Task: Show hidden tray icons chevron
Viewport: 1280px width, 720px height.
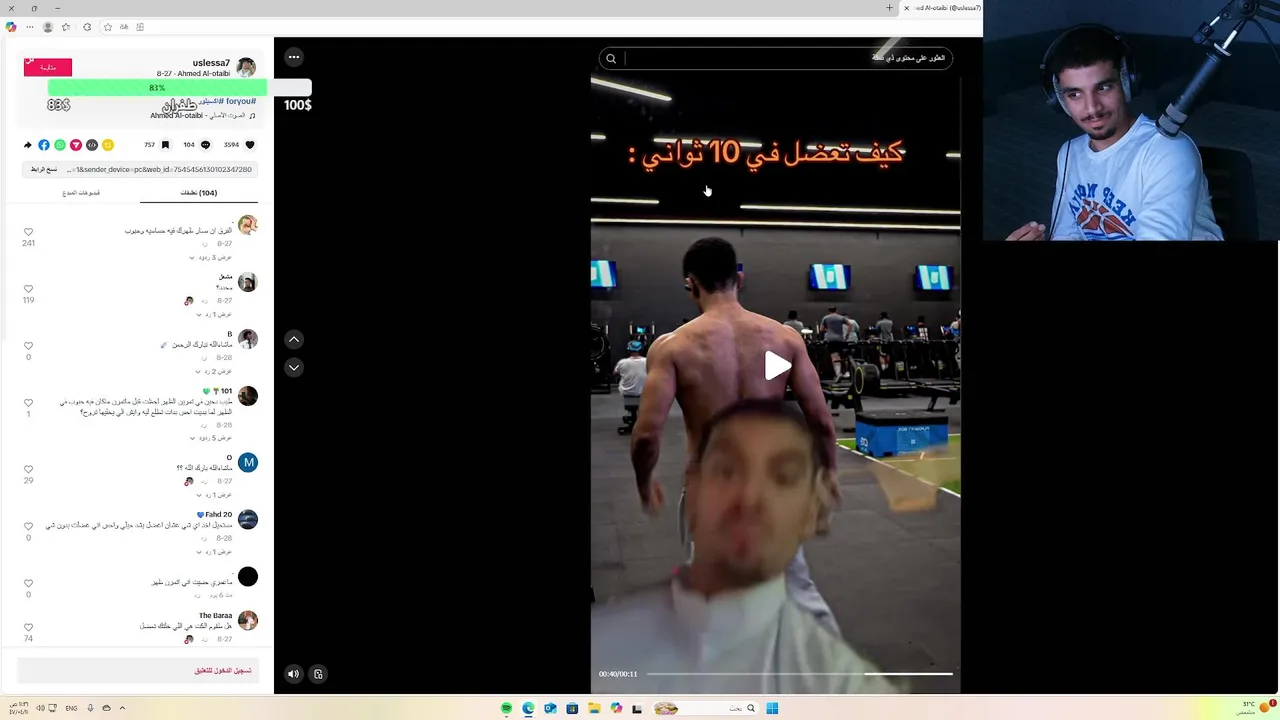Action: click(x=122, y=708)
